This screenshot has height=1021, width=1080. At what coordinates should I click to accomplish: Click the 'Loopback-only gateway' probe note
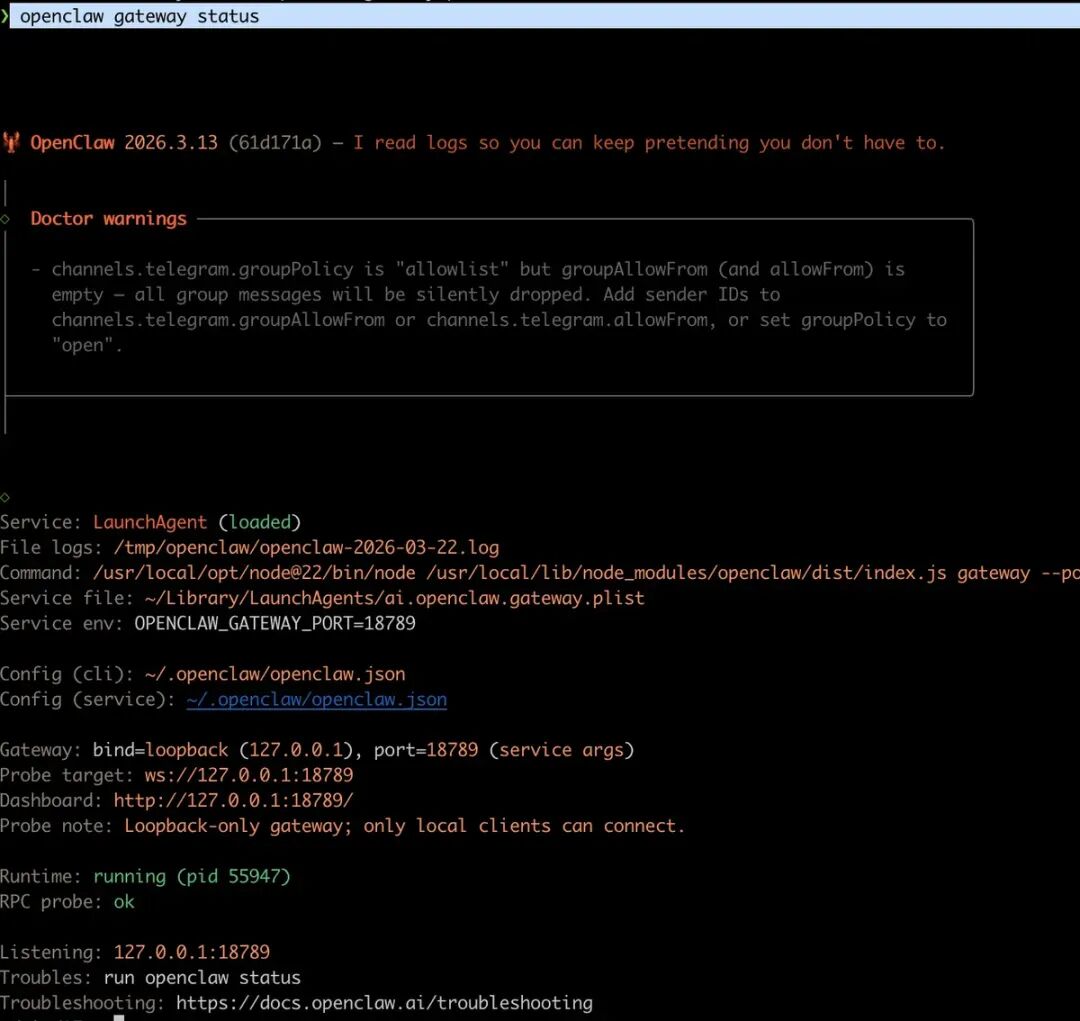coord(405,826)
